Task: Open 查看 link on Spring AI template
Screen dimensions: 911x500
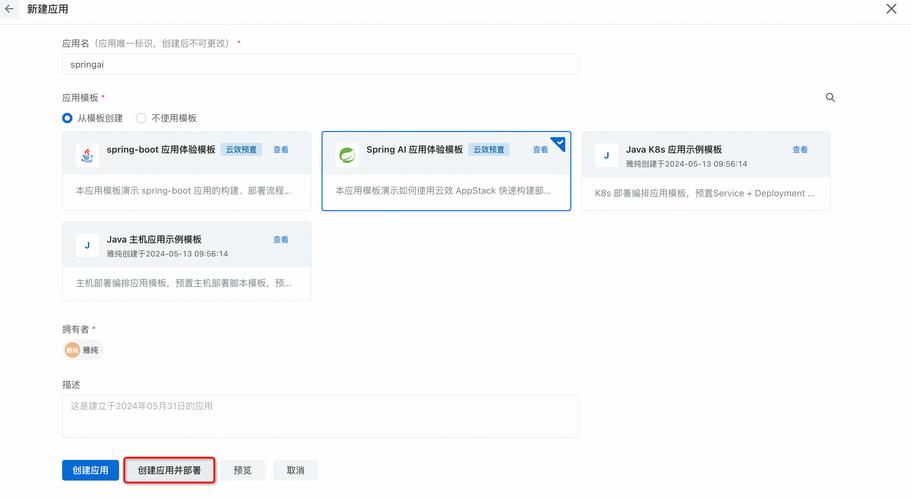Action: [x=540, y=150]
